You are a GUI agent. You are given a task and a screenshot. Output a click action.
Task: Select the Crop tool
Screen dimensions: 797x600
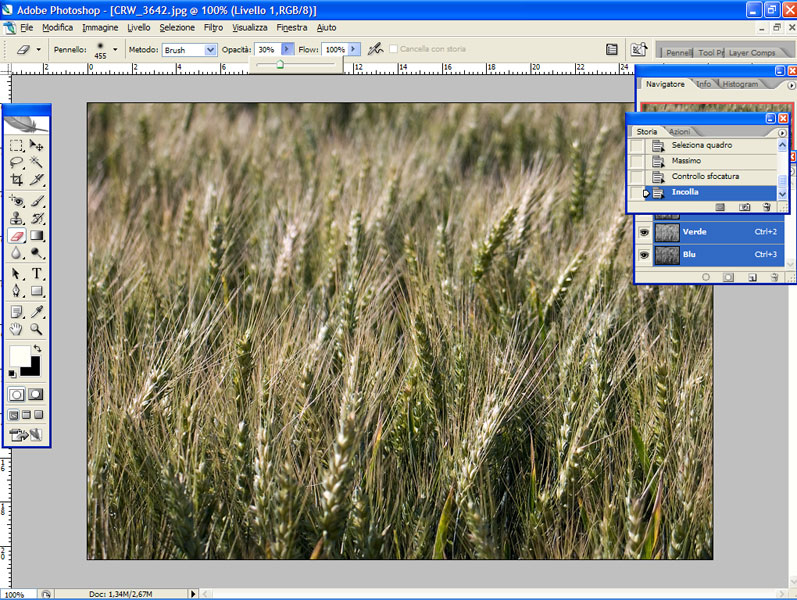point(17,180)
